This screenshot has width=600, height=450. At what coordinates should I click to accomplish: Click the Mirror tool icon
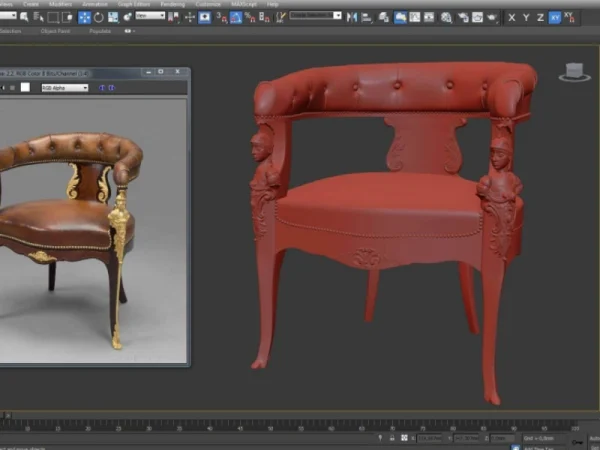[352, 17]
